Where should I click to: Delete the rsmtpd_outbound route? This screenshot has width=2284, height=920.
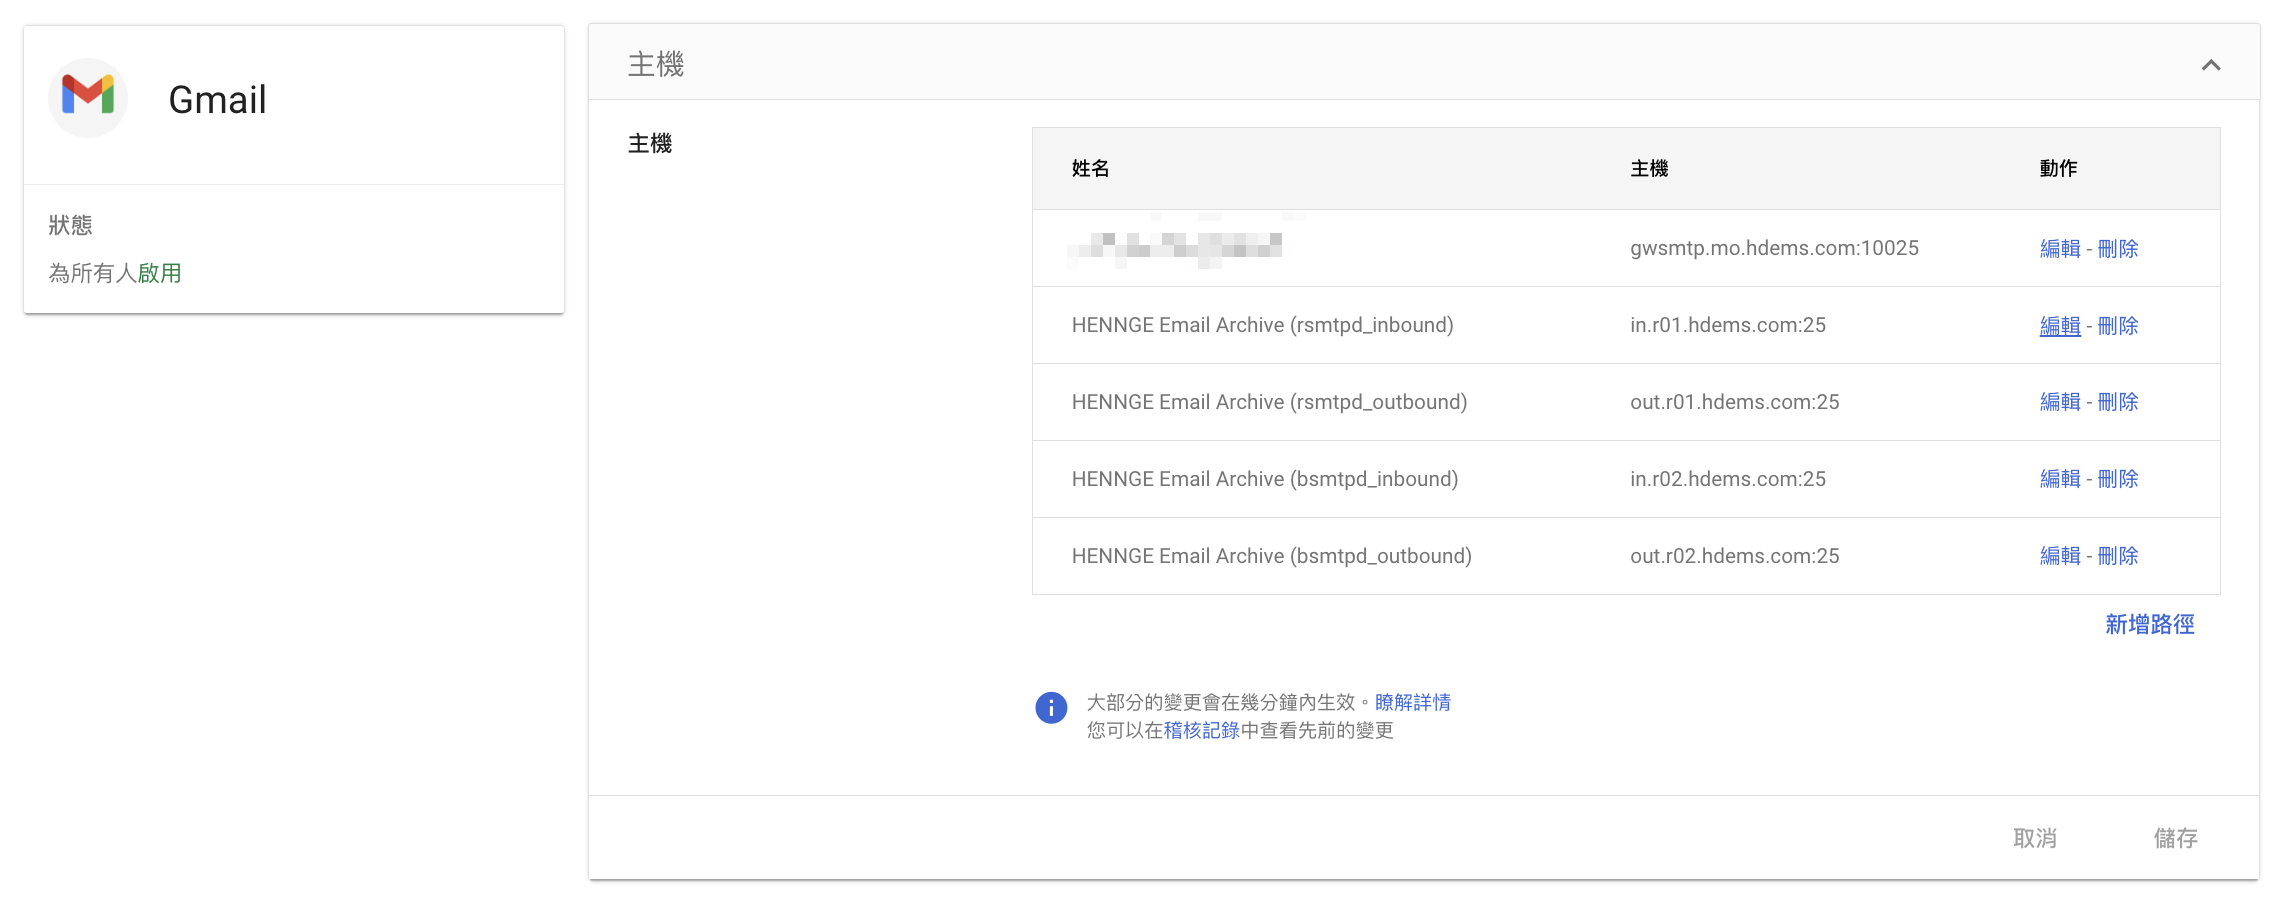click(x=2118, y=402)
